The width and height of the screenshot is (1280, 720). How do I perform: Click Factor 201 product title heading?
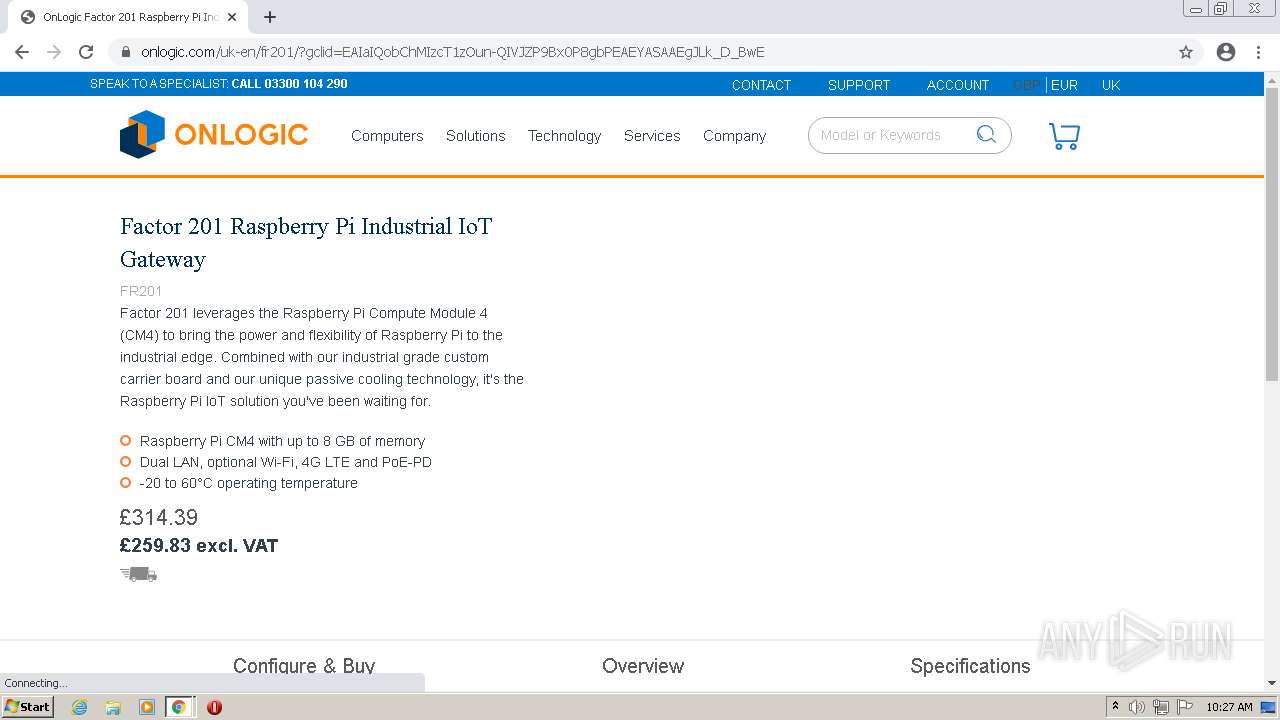pos(306,242)
